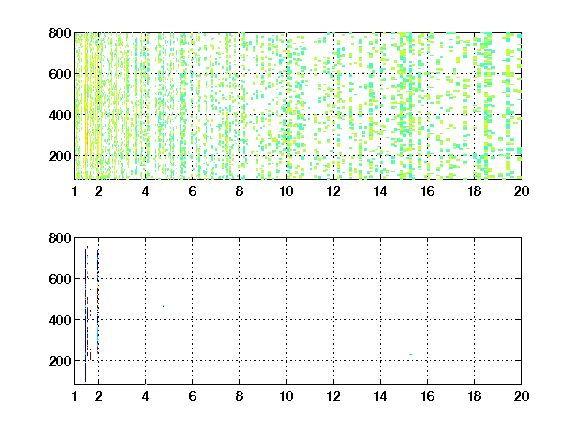The image size is (576, 432).
Task: Click x-axis label 12 under bottom plot
Action: point(333,396)
